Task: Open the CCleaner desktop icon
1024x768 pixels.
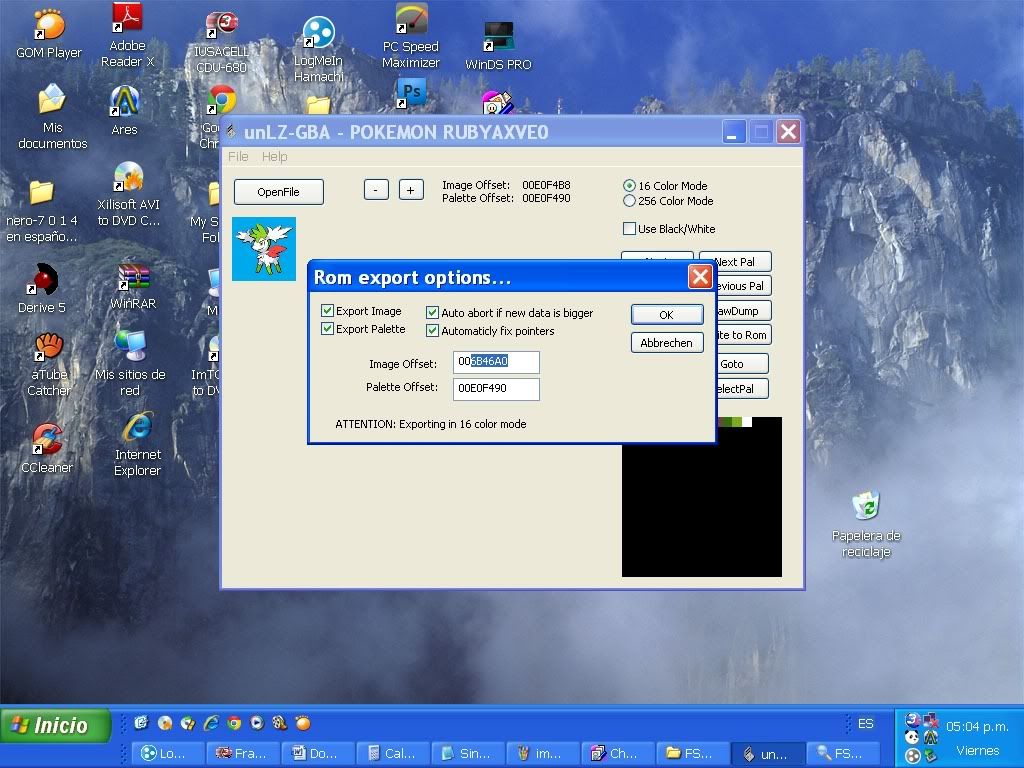Action: 47,447
